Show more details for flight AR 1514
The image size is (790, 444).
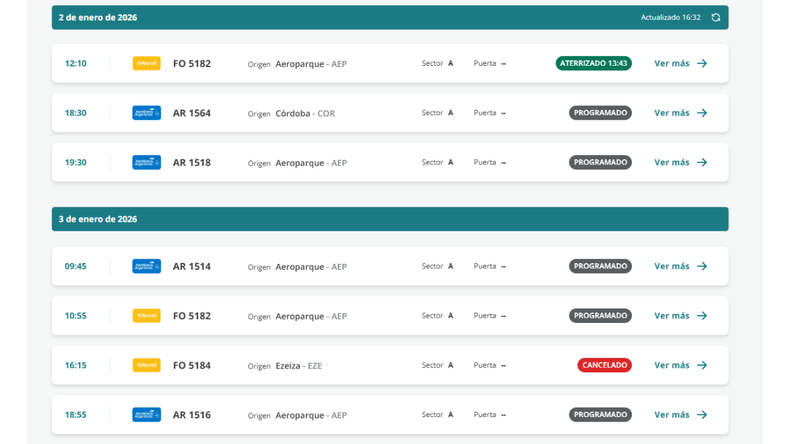[680, 266]
